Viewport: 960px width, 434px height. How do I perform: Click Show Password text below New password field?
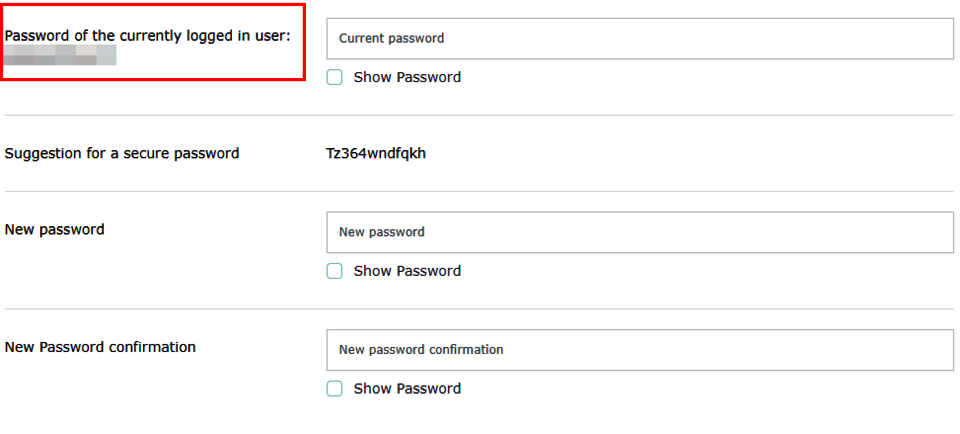click(407, 271)
